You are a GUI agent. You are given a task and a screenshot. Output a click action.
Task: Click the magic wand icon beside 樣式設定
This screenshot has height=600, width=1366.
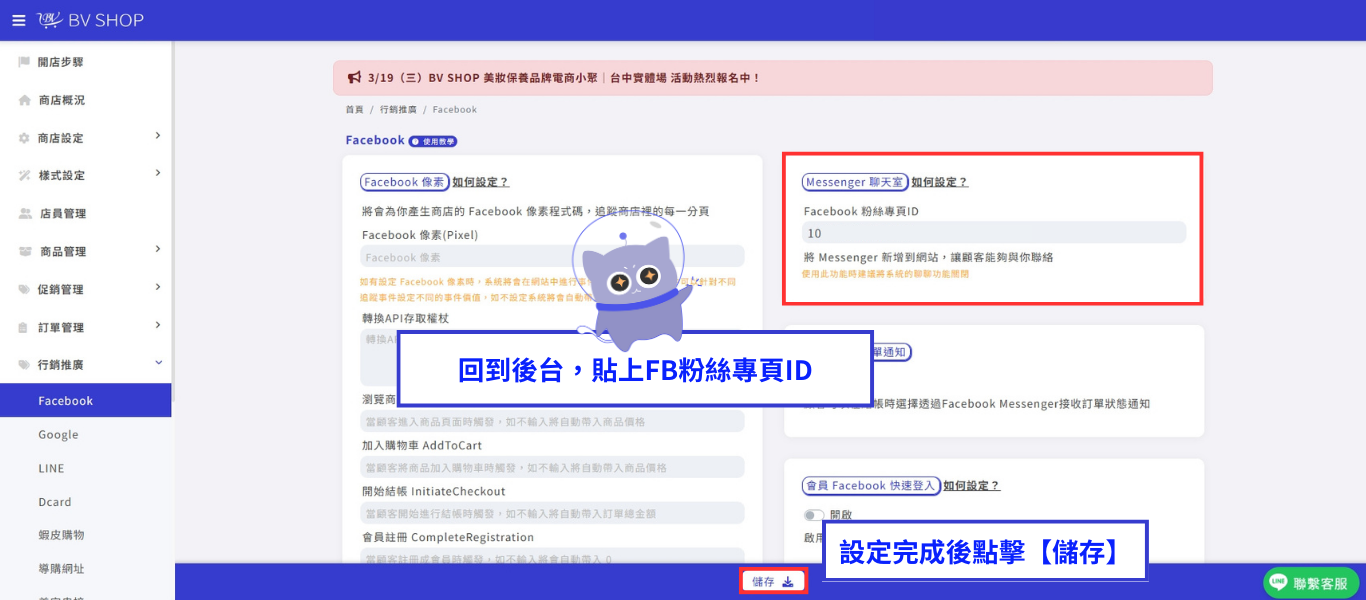(24, 176)
